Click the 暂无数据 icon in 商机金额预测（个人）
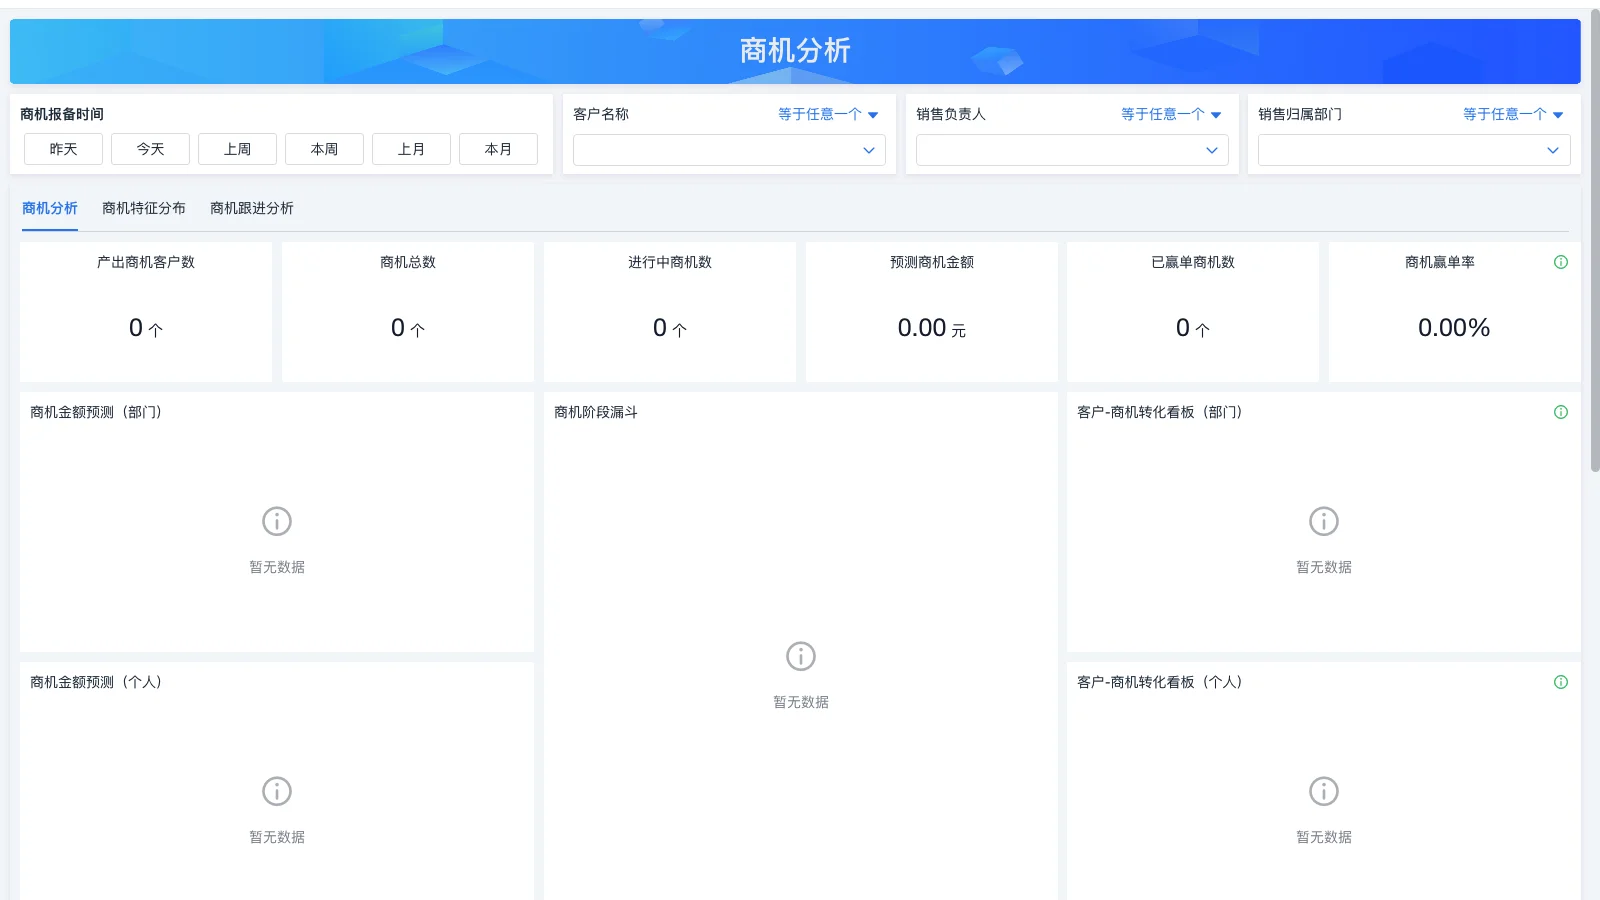The height and width of the screenshot is (900, 1600). 276,791
